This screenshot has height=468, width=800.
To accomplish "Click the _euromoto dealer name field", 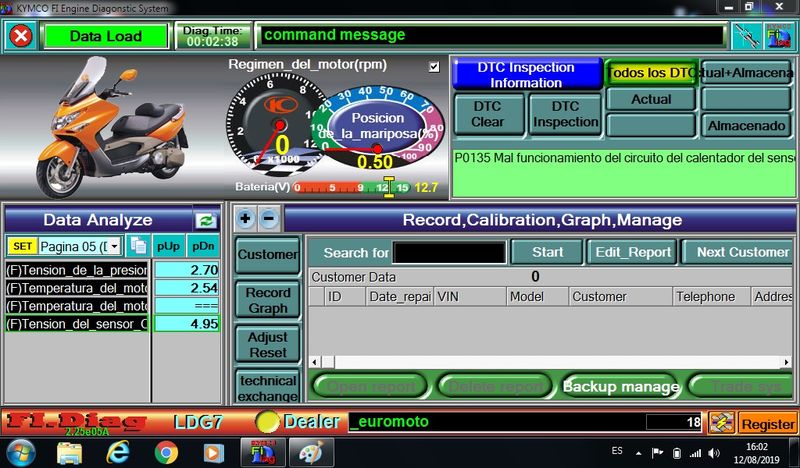I will 496,422.
